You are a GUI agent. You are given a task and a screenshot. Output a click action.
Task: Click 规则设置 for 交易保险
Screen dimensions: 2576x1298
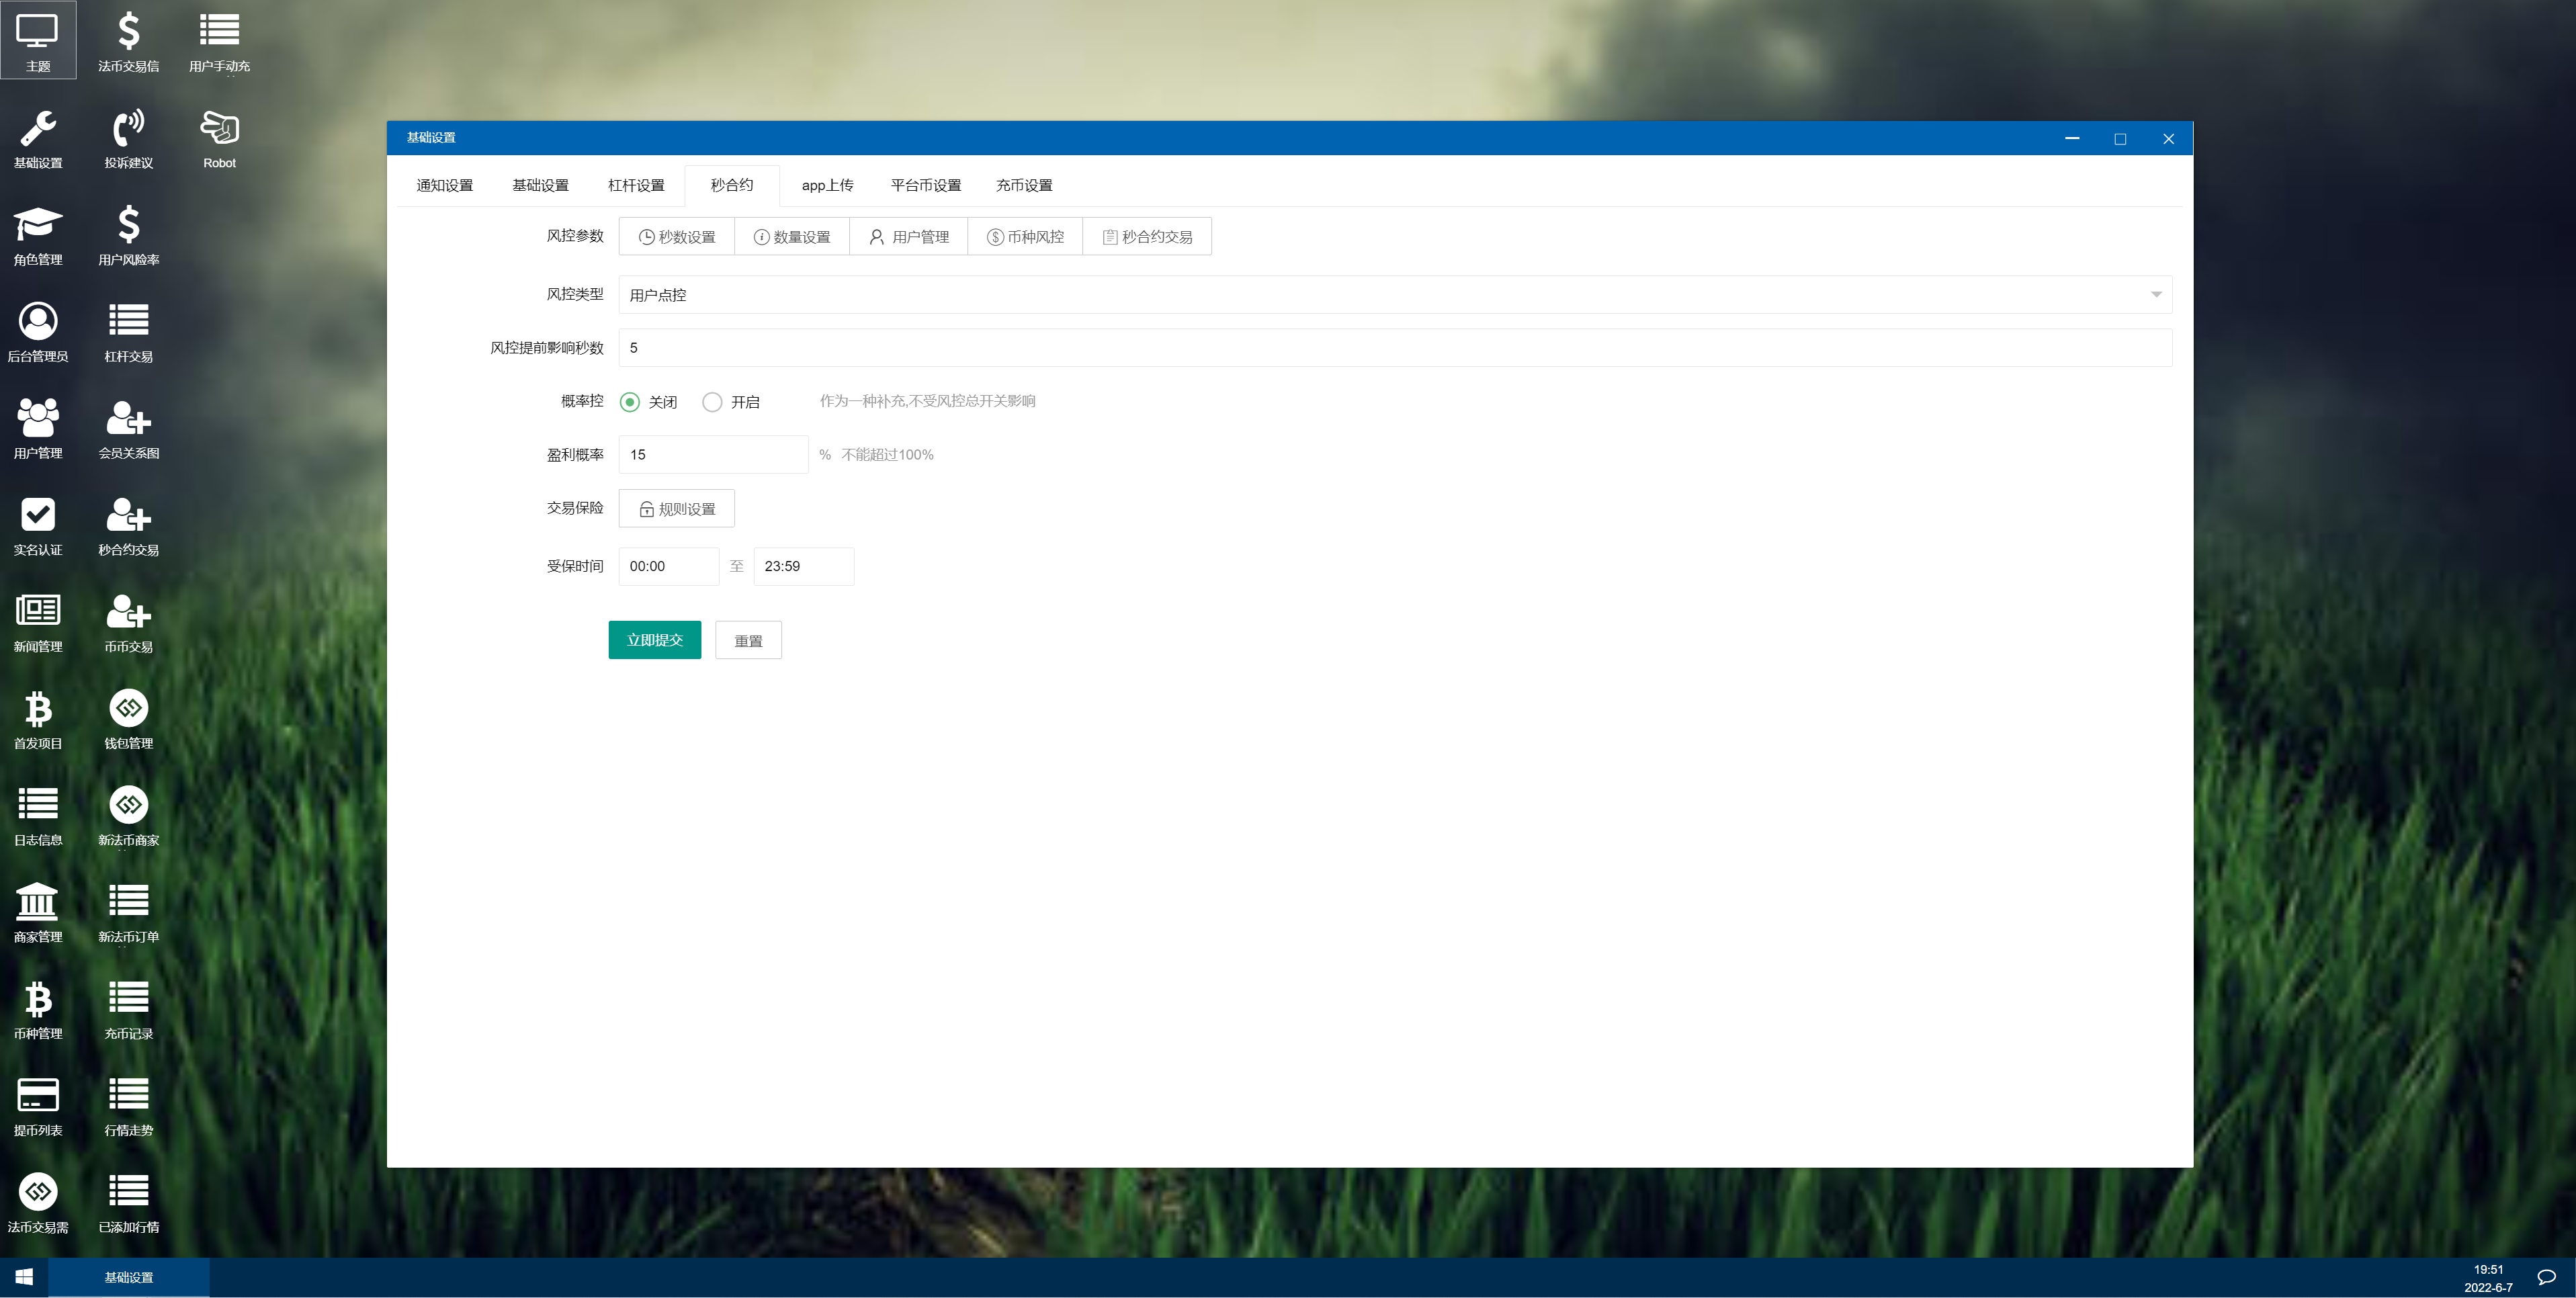pyautogui.click(x=677, y=509)
